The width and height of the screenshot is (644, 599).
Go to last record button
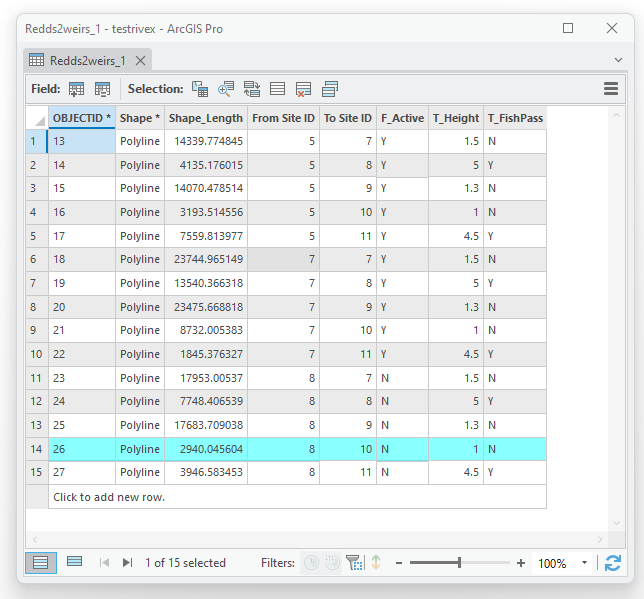click(x=128, y=562)
